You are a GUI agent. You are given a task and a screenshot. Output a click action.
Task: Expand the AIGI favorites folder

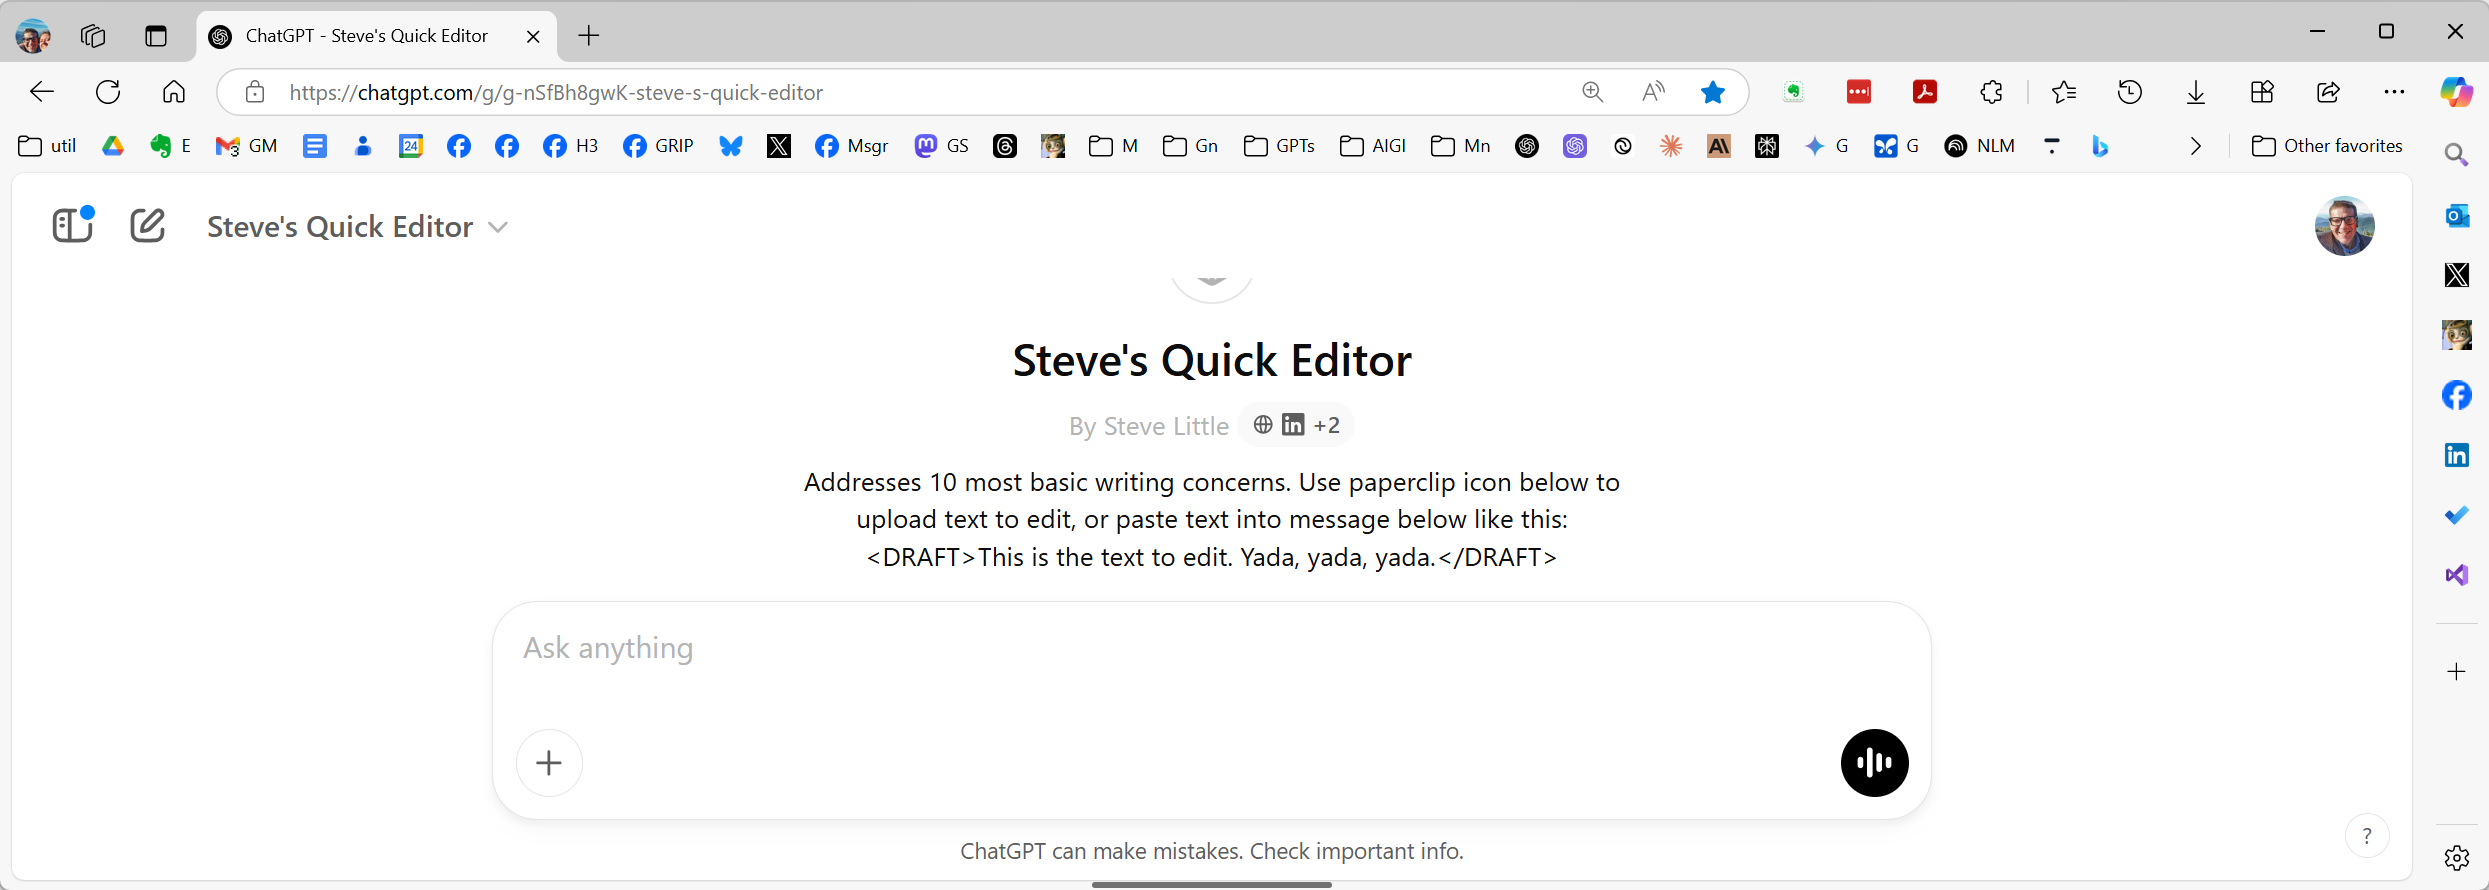tap(1373, 146)
